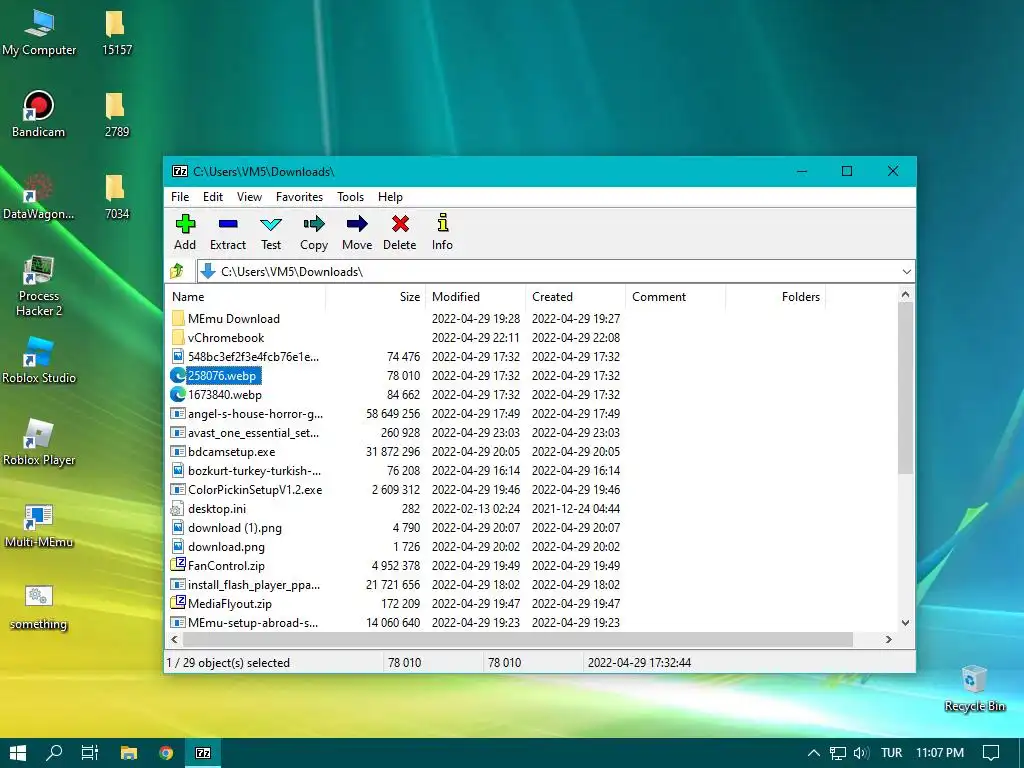Select Roblox Studio desktop shortcut
This screenshot has width=1024, height=768.
[39, 360]
